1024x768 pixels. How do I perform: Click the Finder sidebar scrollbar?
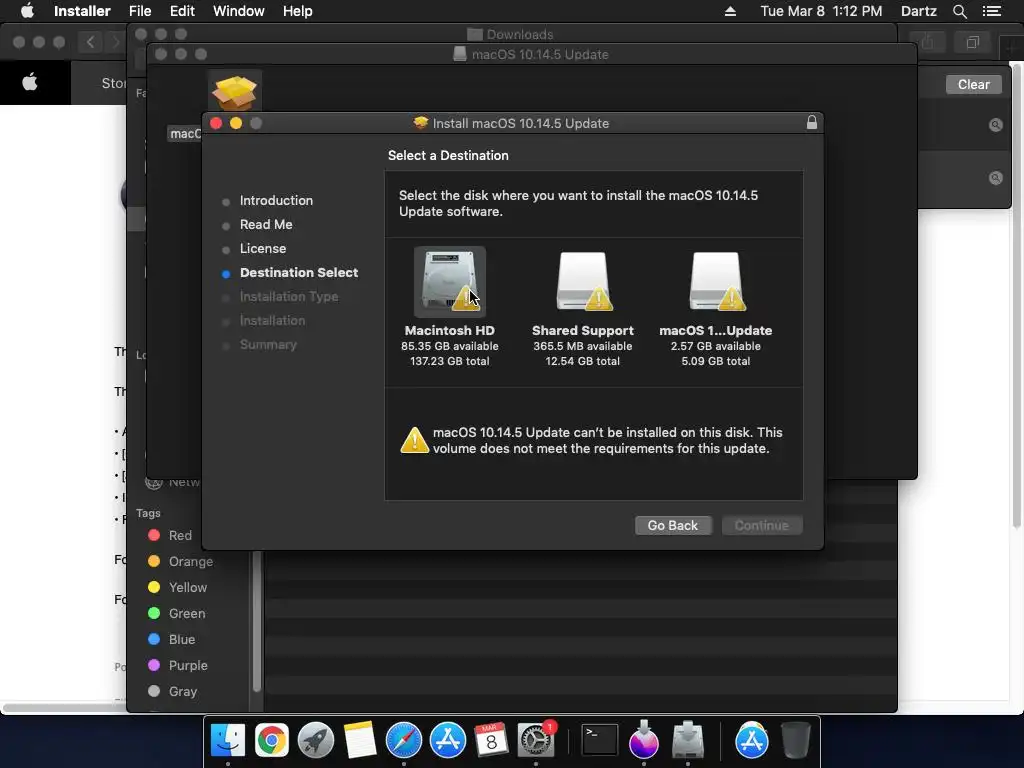(257, 620)
